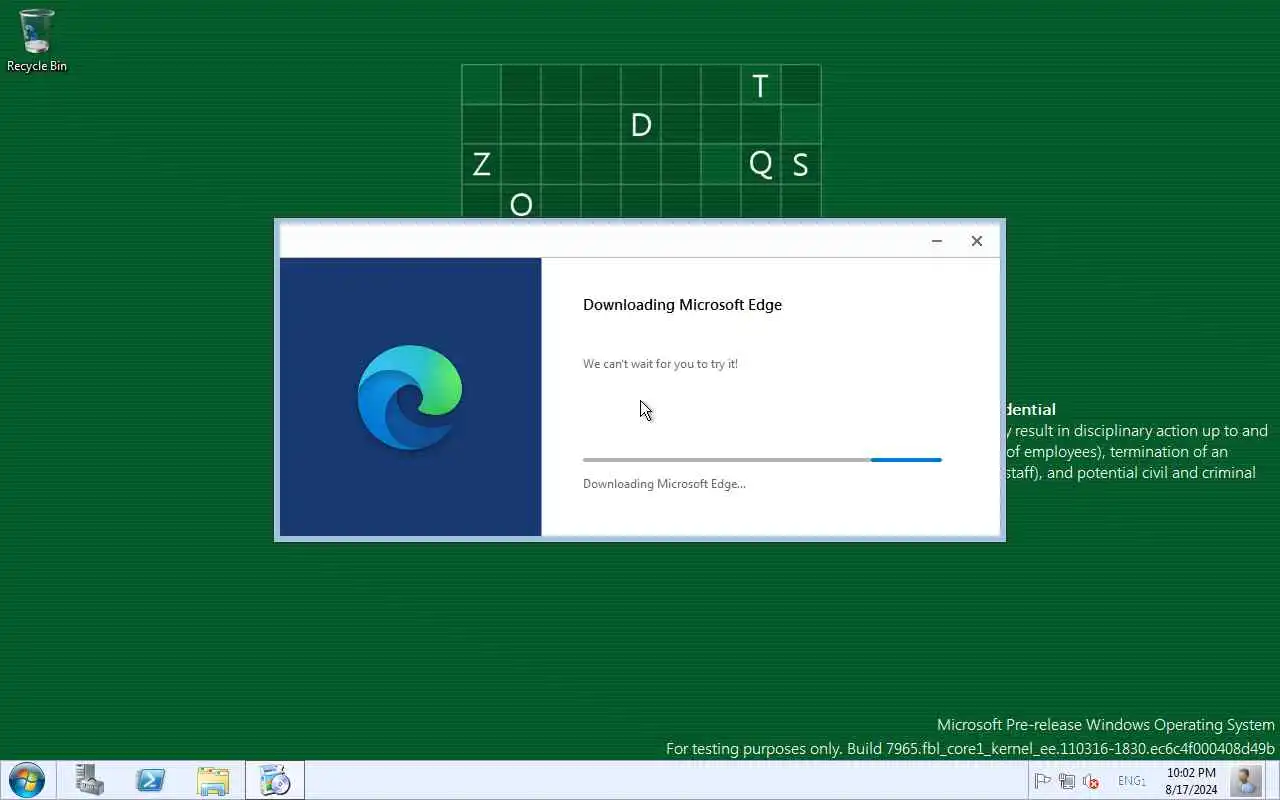The image size is (1280, 800).
Task: Click the network tray icon
Action: [x=1066, y=781]
